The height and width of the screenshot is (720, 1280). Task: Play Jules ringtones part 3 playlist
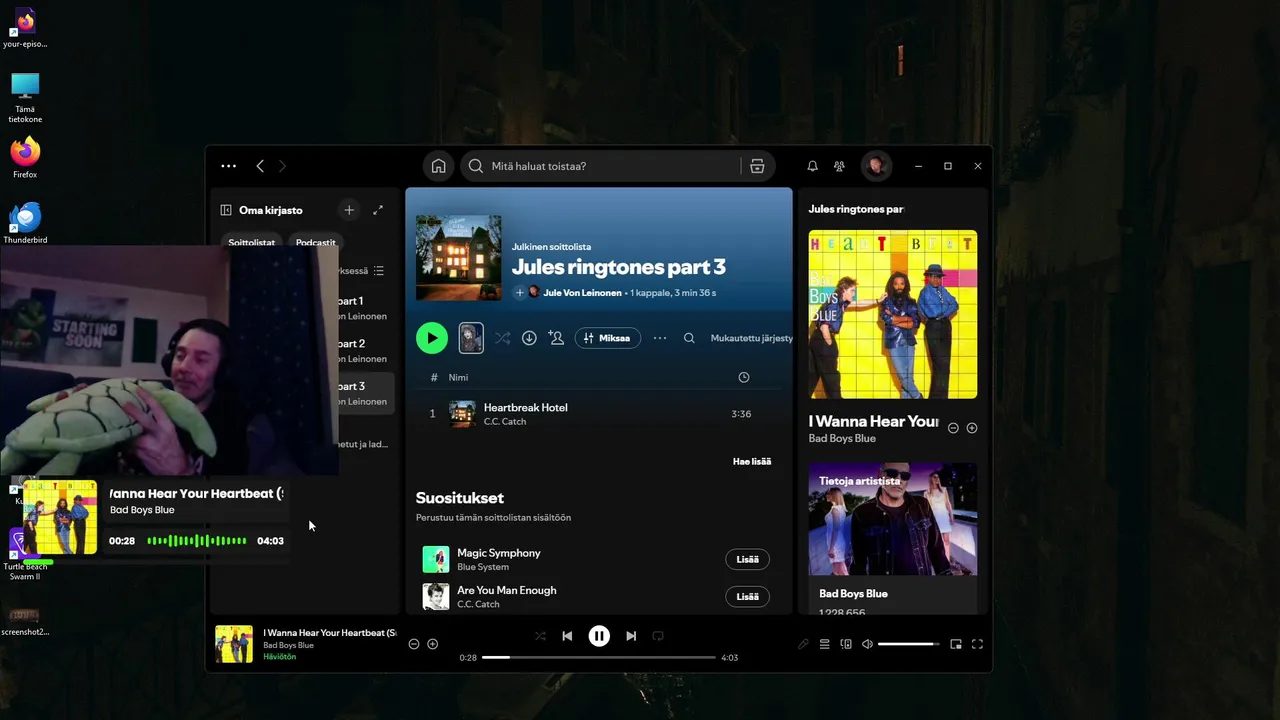pos(432,338)
